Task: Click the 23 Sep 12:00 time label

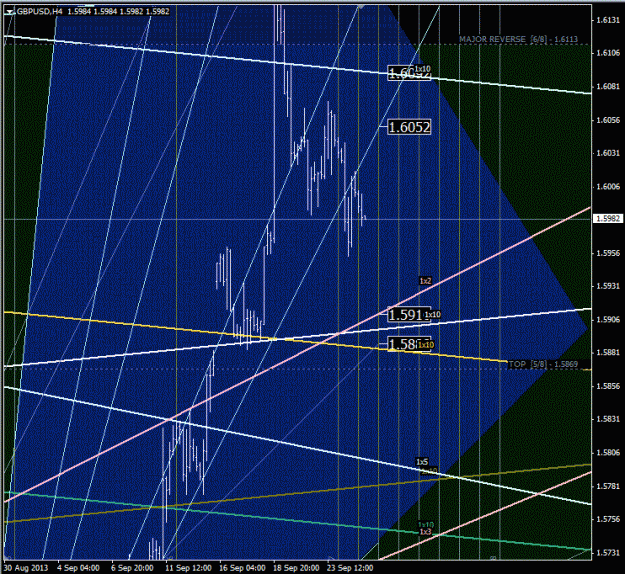Action: coord(350,568)
